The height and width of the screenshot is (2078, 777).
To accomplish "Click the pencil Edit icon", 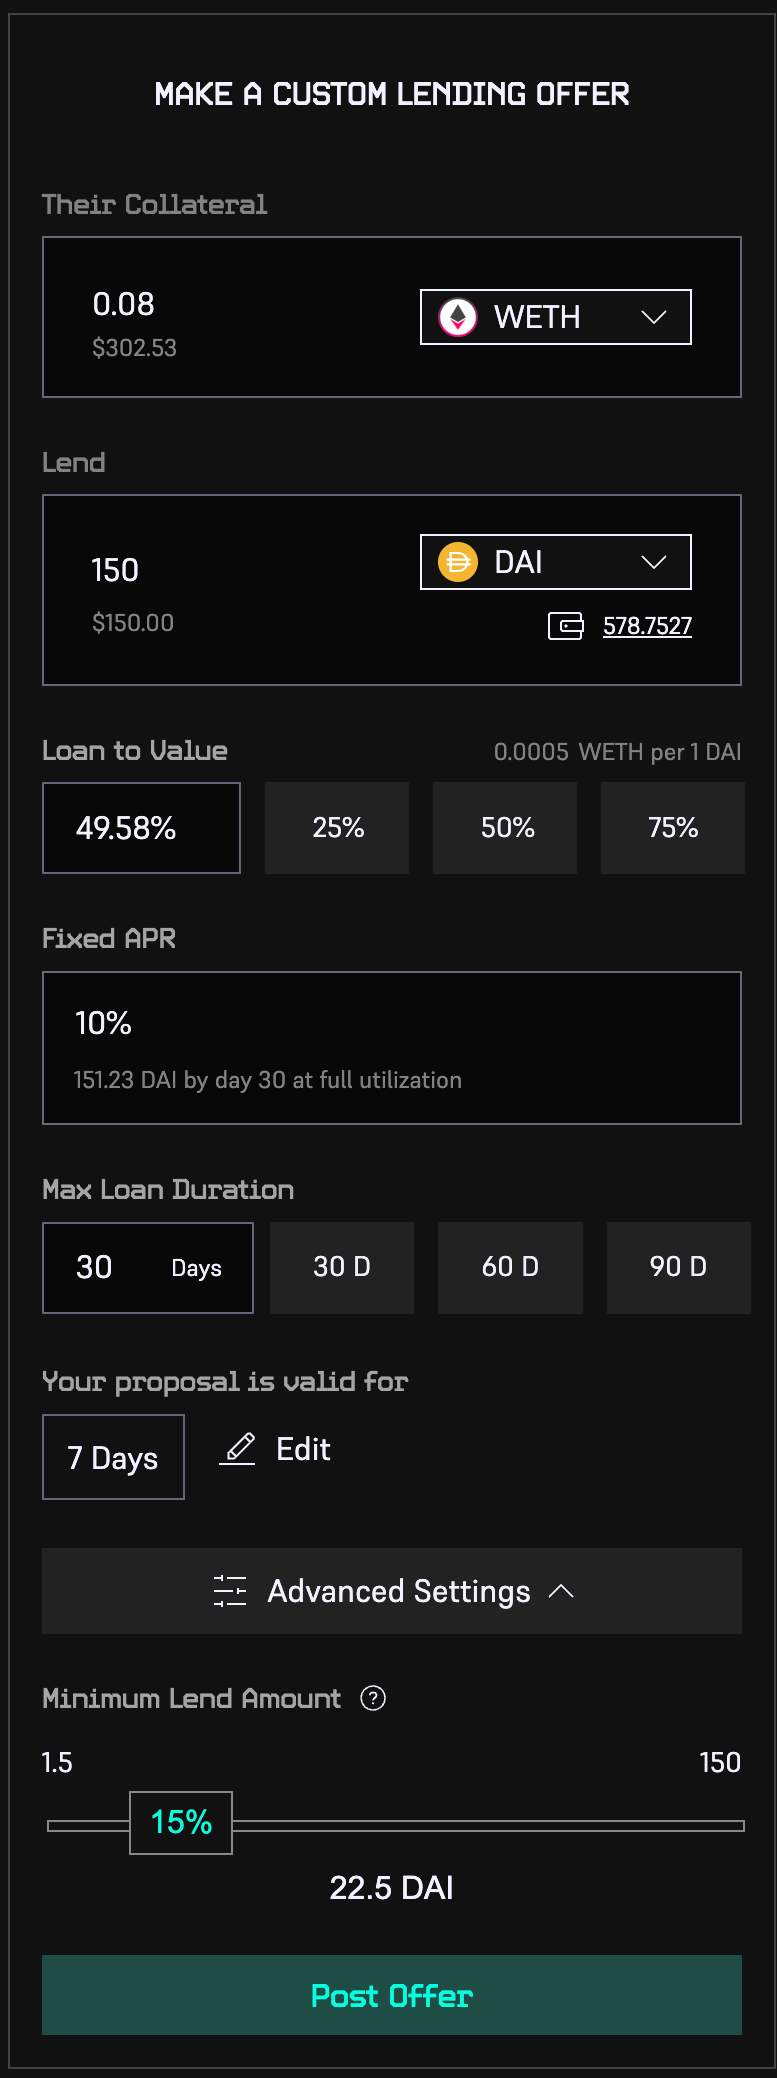I will (238, 1449).
